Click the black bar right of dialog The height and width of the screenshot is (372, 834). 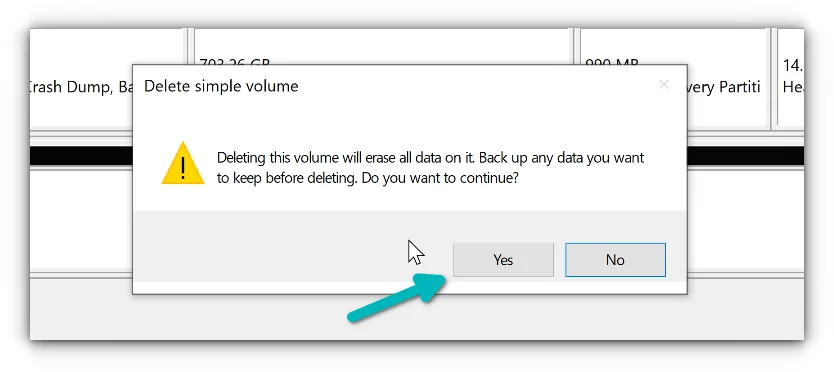coord(746,156)
